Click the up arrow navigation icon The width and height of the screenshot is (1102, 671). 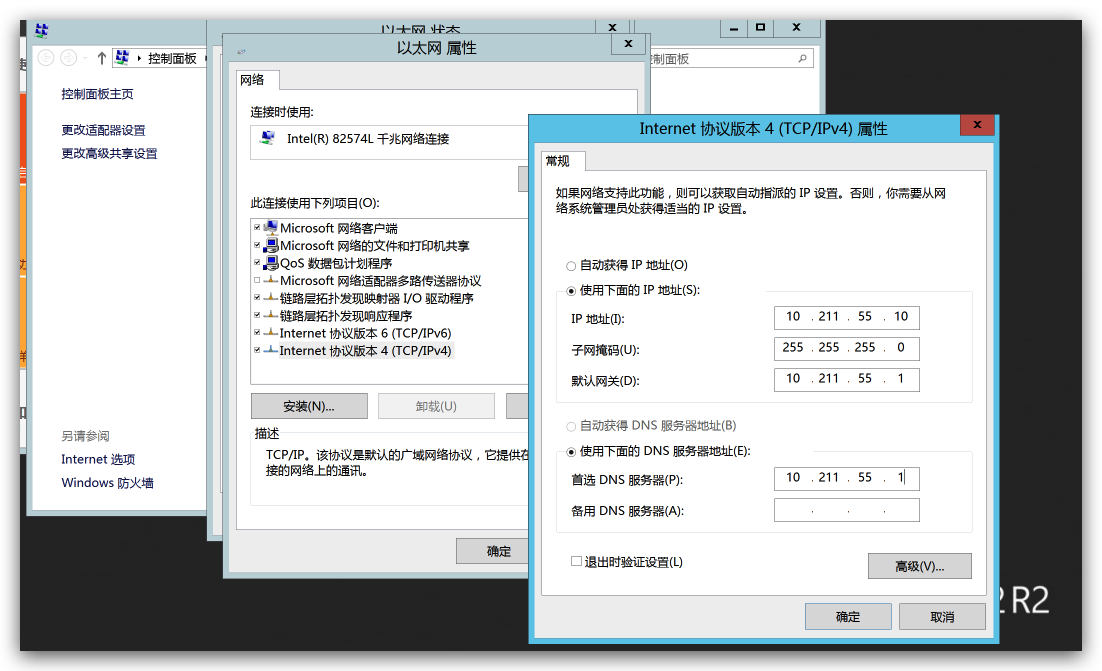click(x=101, y=59)
